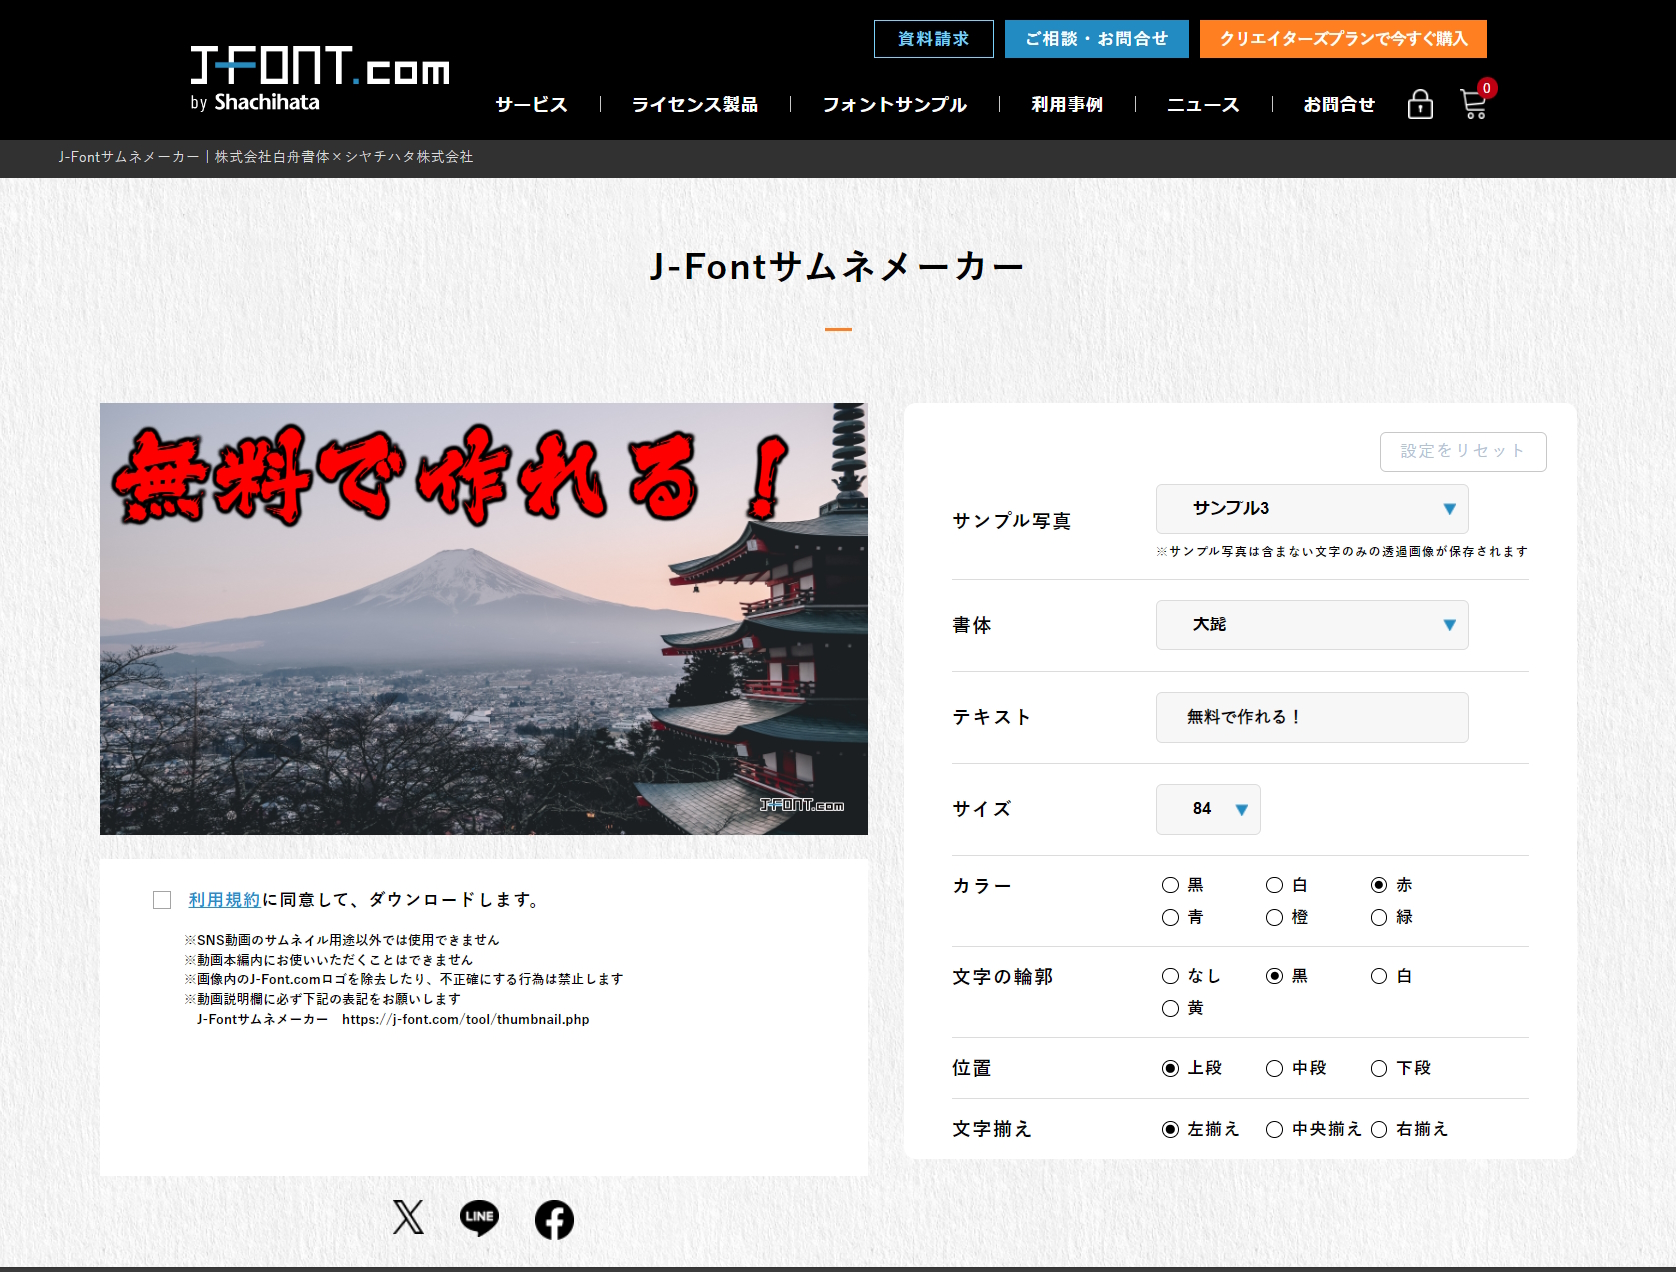1676x1272 pixels.
Task: Expand the 書体 font dropdown
Action: pyautogui.click(x=1311, y=625)
